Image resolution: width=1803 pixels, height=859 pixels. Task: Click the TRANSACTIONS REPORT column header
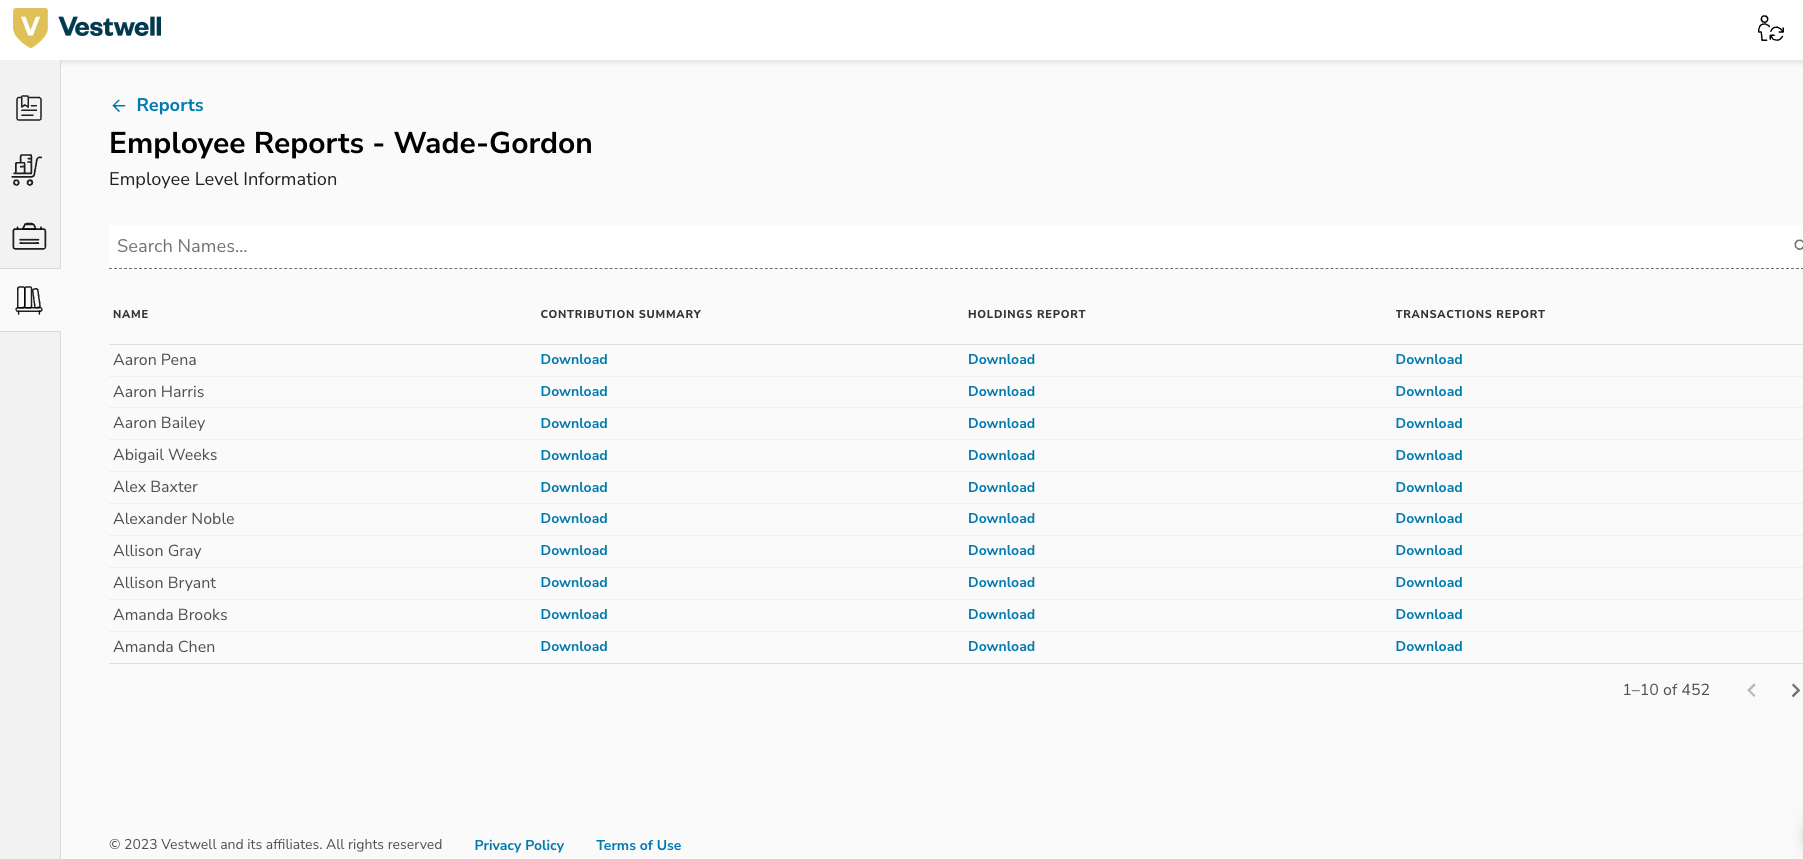(x=1470, y=314)
